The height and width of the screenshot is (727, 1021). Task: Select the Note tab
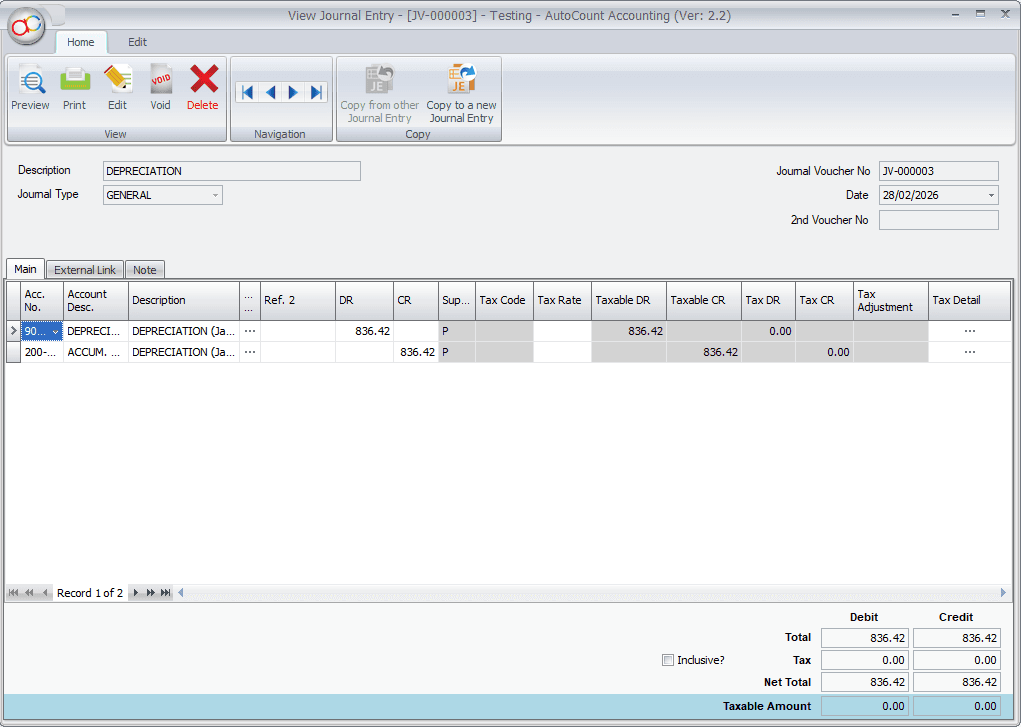(145, 270)
